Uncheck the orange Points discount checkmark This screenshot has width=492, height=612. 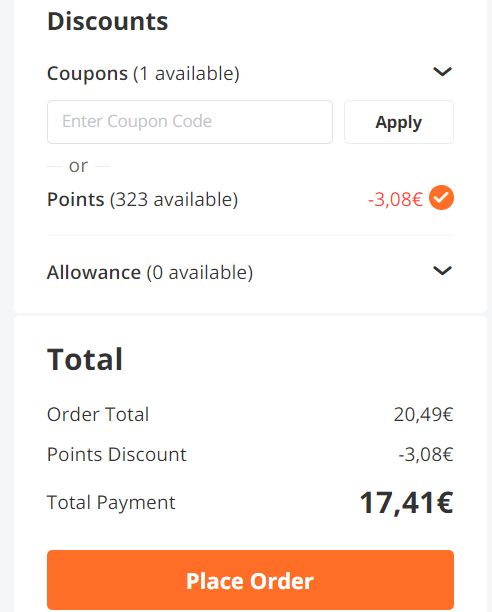tap(441, 198)
